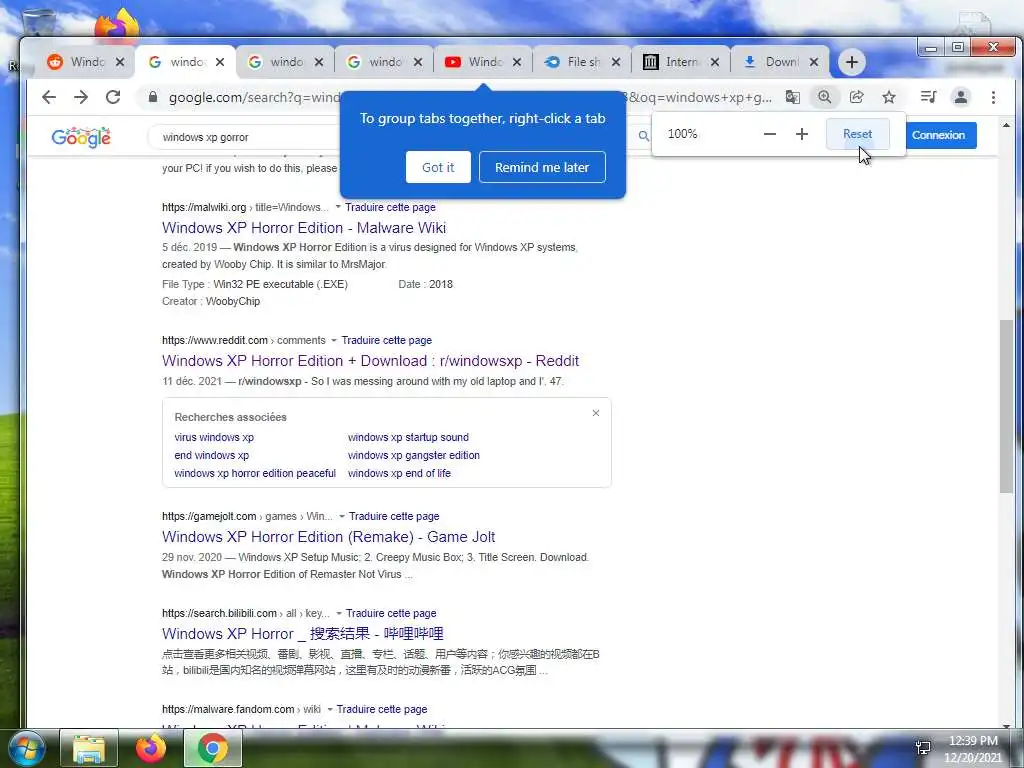Reload the current page
1024x768 pixels.
(x=113, y=97)
